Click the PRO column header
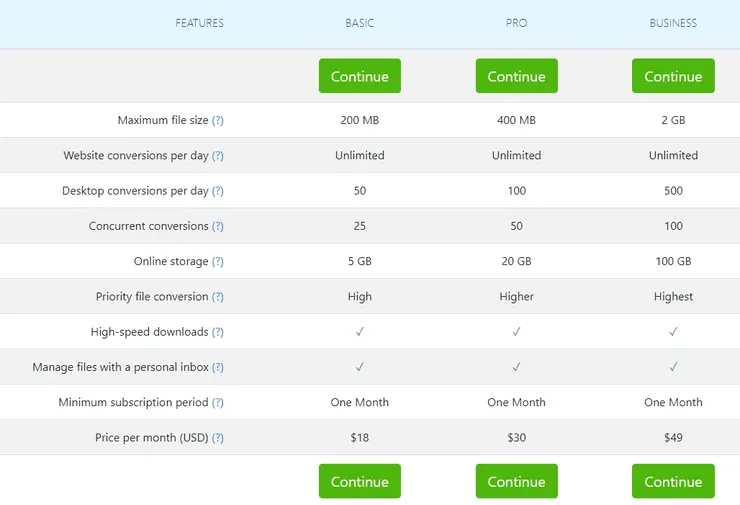740x505 pixels. (516, 23)
